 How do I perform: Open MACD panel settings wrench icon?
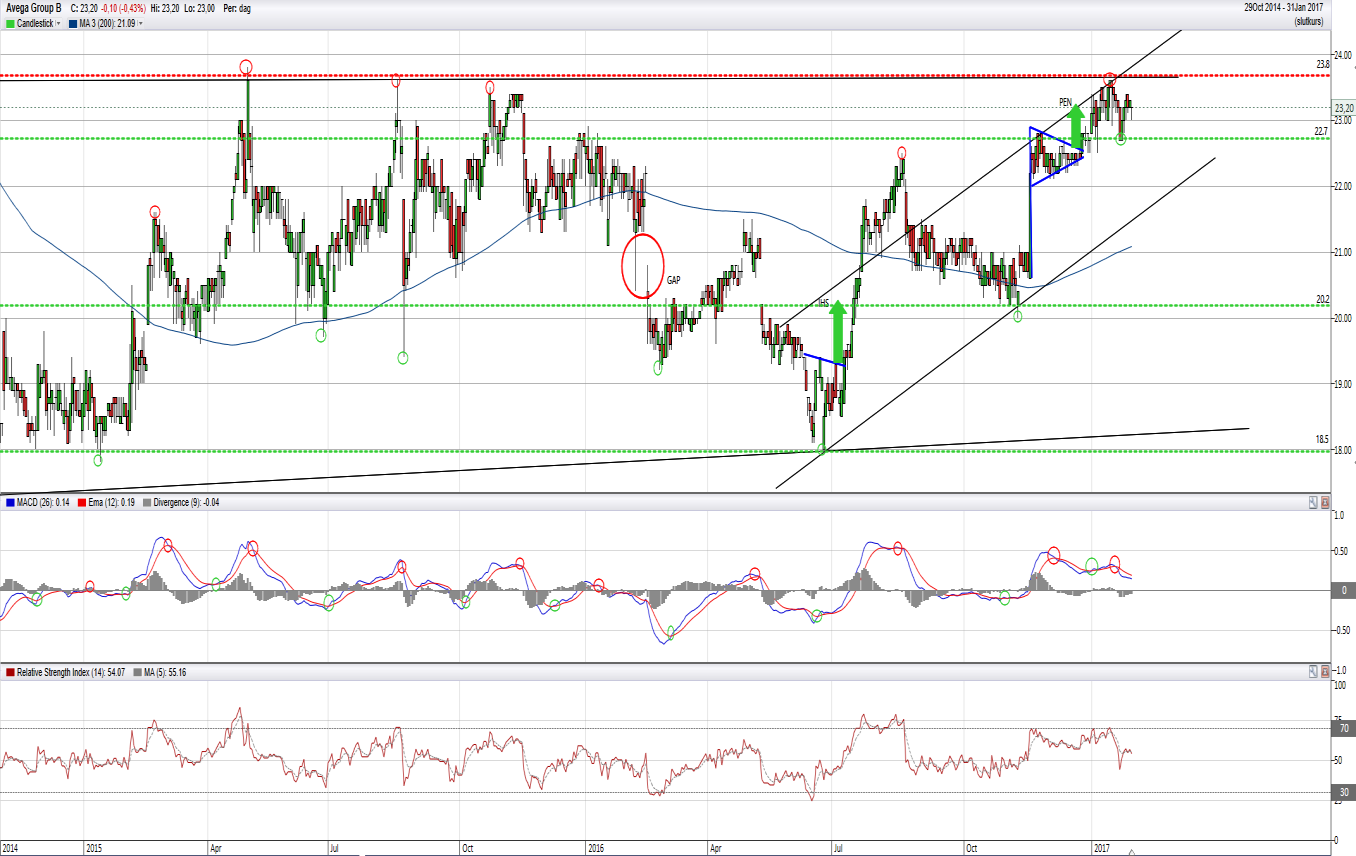[x=1312, y=502]
